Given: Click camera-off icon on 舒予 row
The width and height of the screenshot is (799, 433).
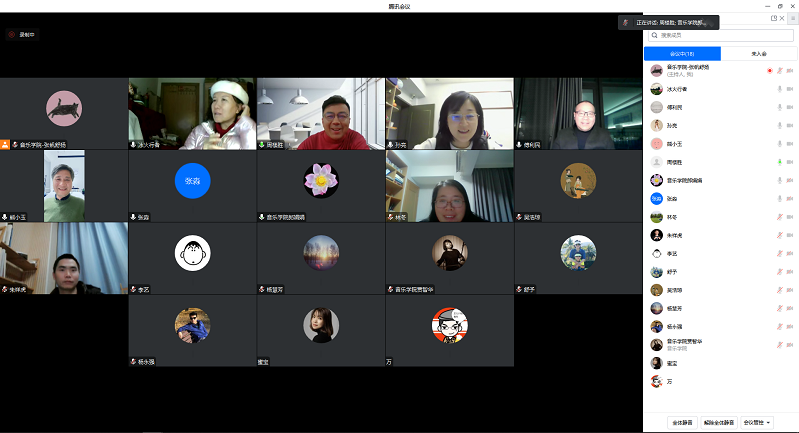Looking at the screenshot, I should 790,272.
